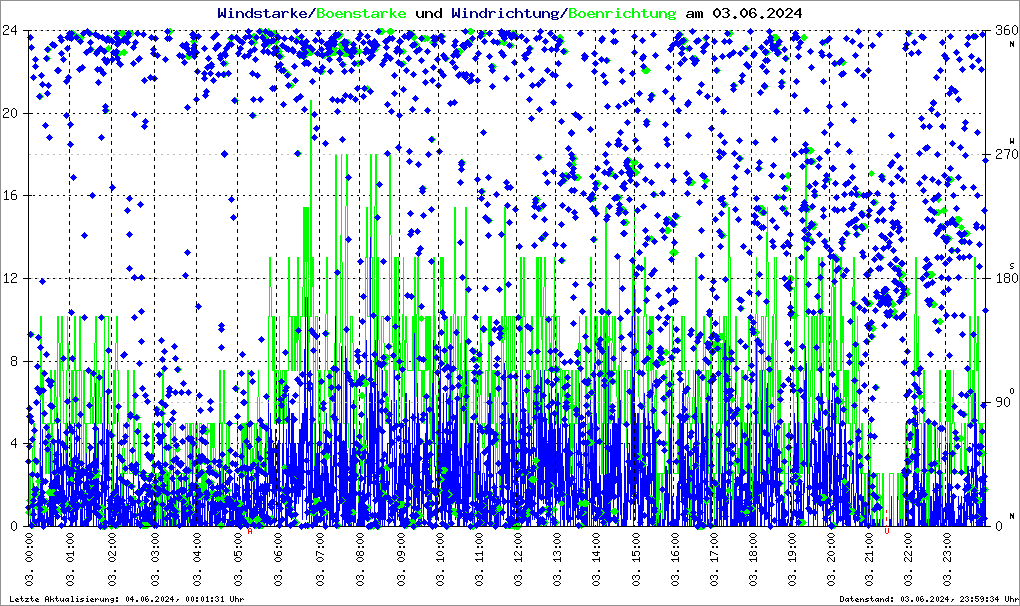Click the '03. 20:00' time axis label
This screenshot has width=1020, height=606.
tap(831, 558)
